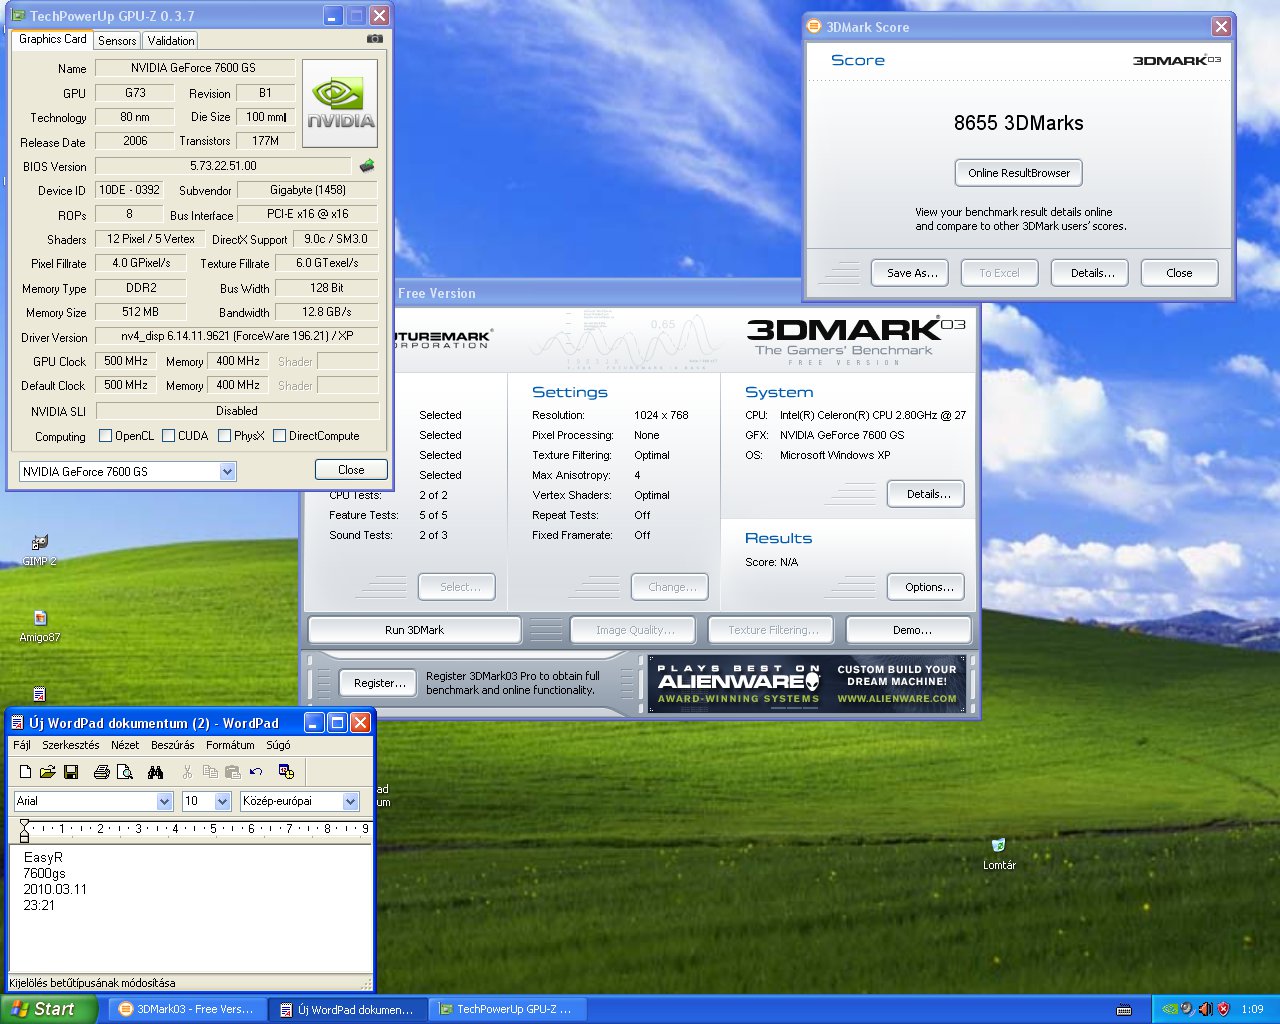
Task: Click the Copy icon in WordPad toolbar
Action: point(210,772)
